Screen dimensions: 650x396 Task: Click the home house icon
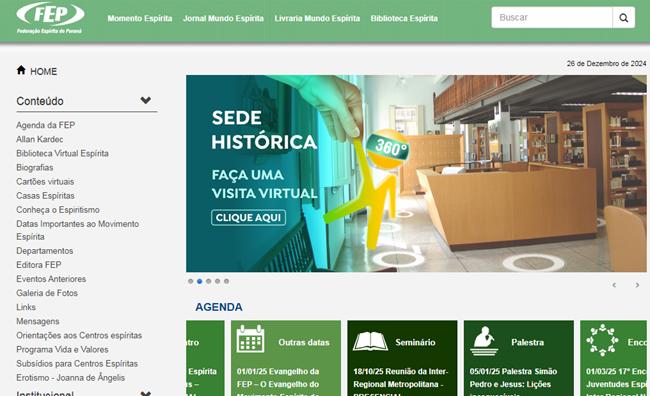[x=21, y=70]
